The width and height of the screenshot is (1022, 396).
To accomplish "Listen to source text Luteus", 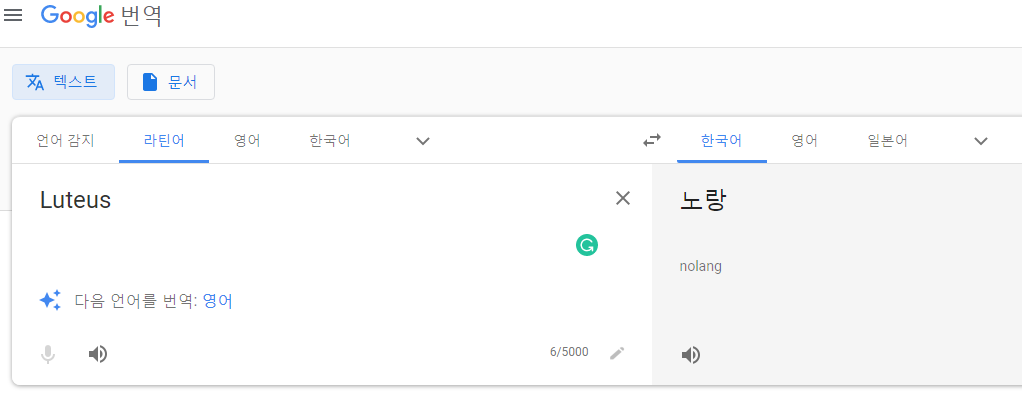I will pos(98,354).
